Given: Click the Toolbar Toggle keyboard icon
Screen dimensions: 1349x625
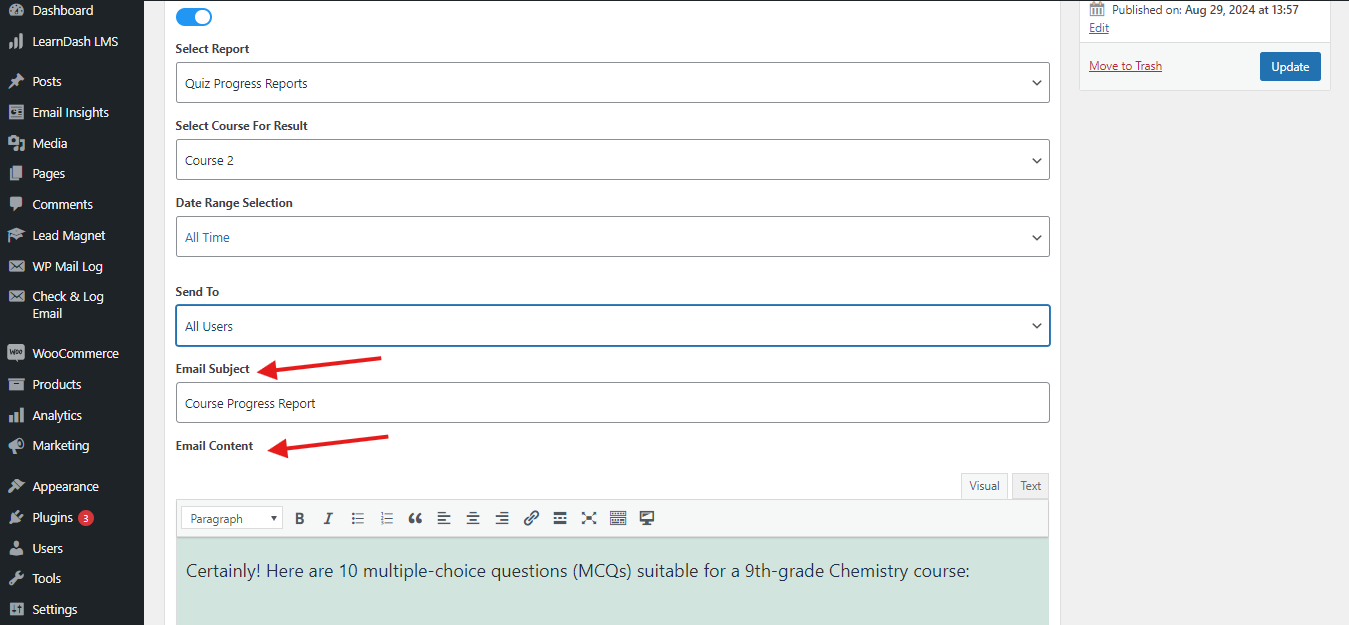Looking at the screenshot, I should point(618,518).
